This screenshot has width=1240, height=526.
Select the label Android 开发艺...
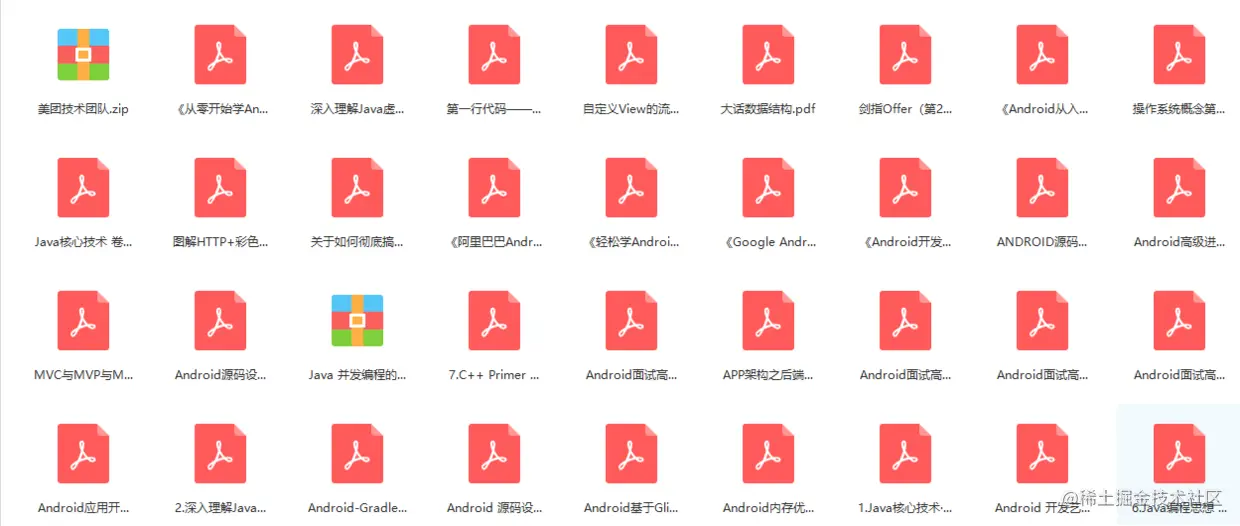coord(1043,508)
